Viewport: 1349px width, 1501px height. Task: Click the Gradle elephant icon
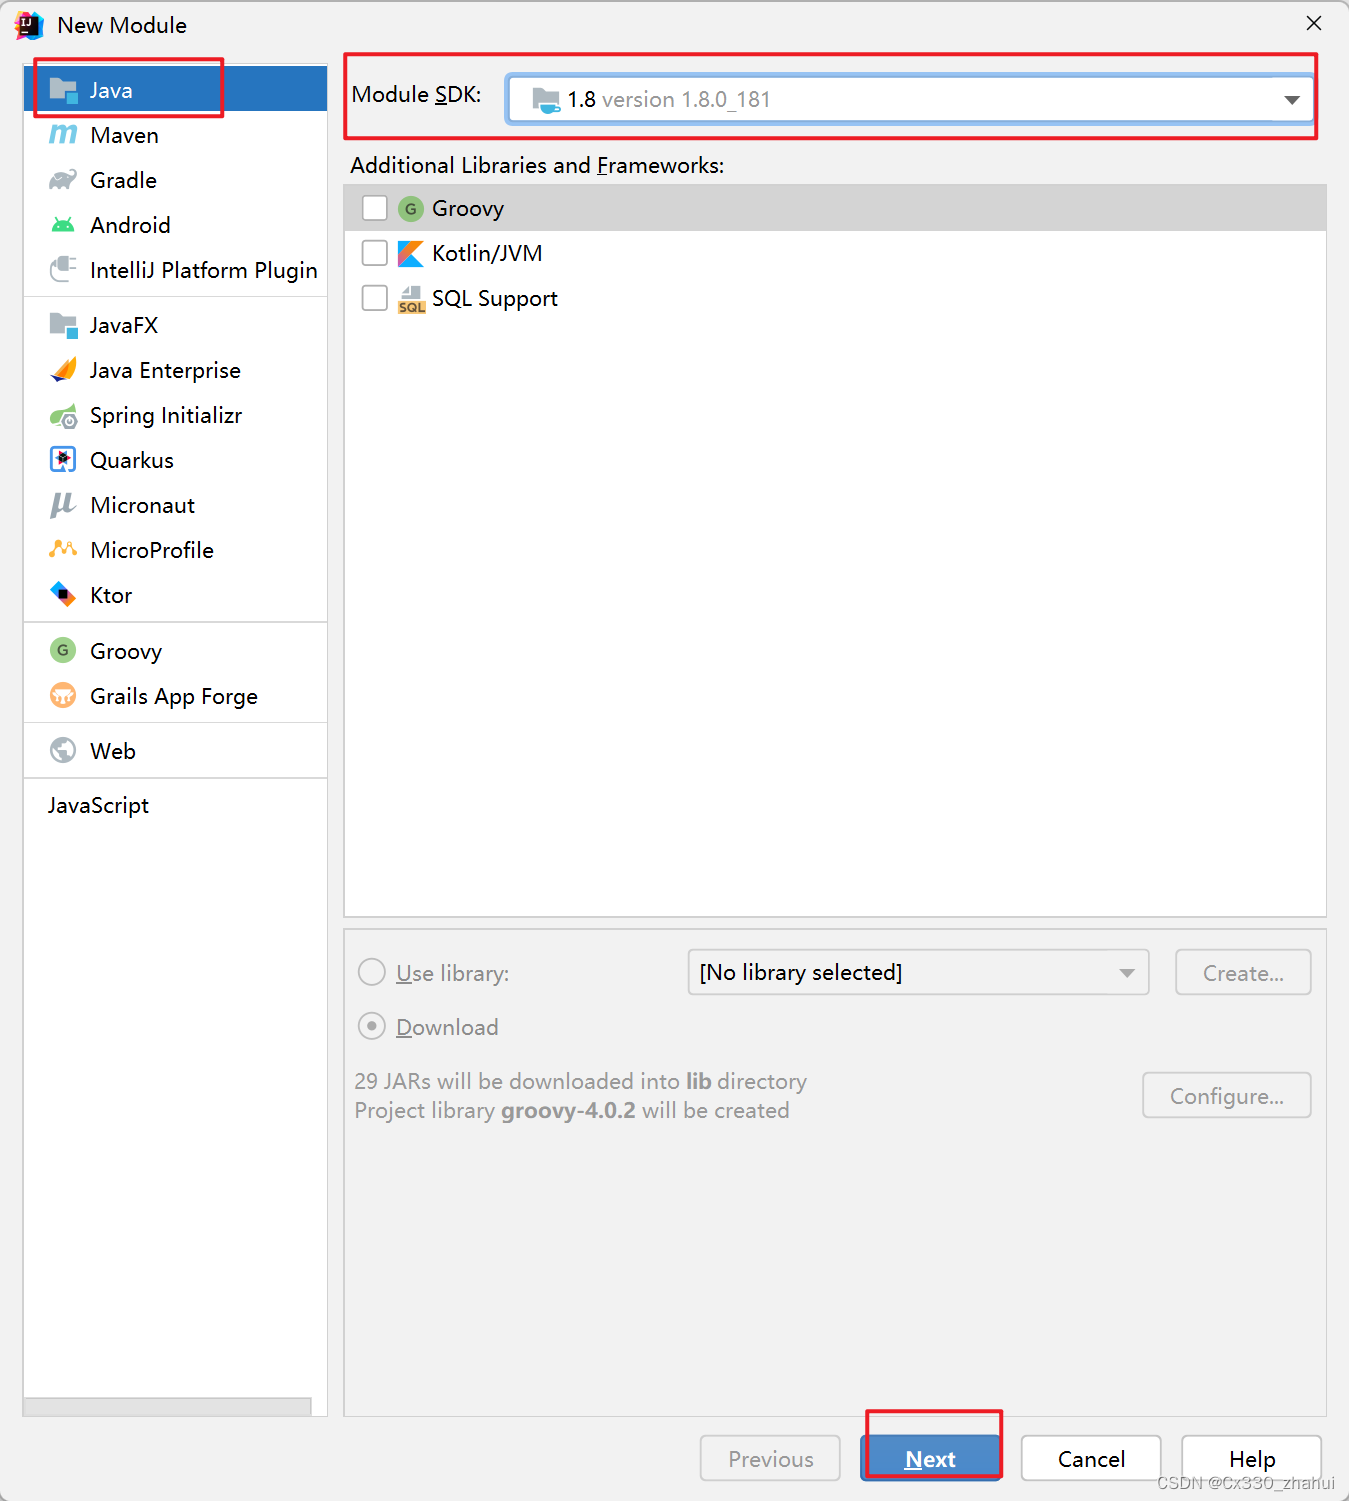[63, 180]
